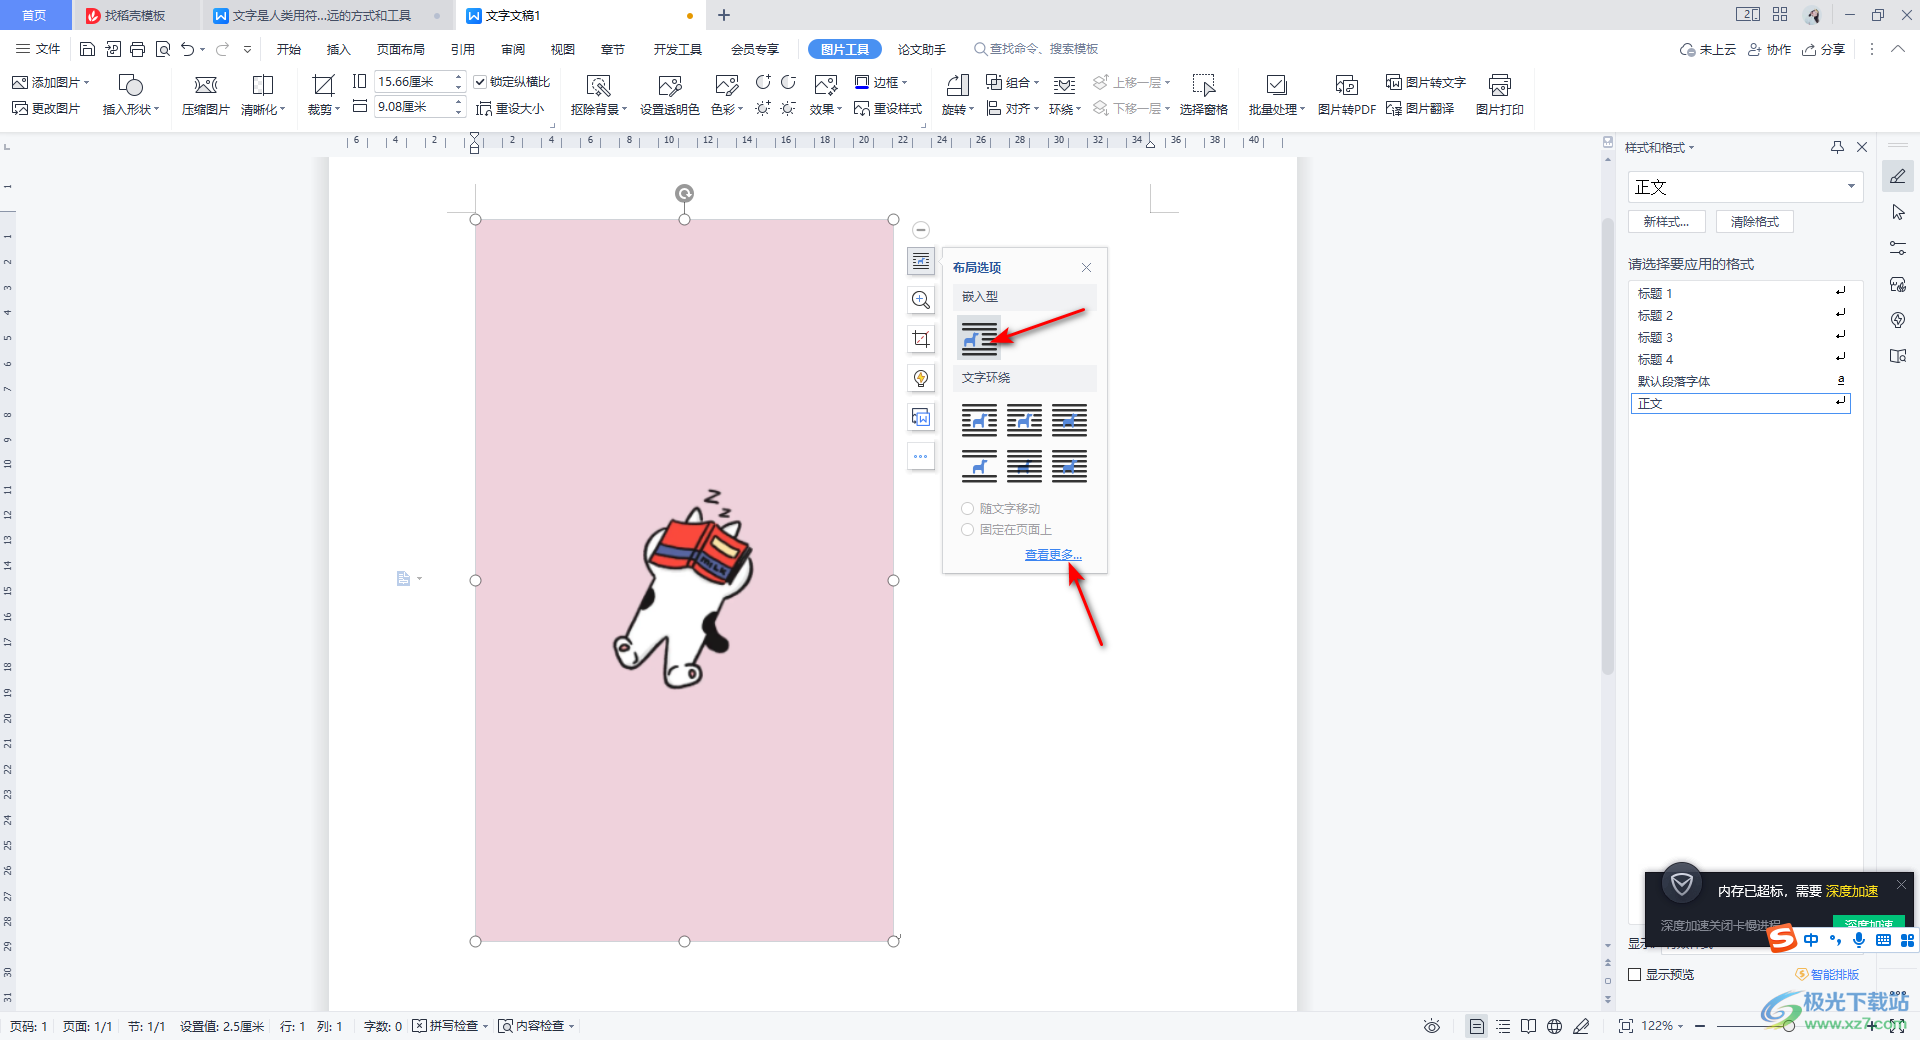Click the Undo icon in quick toolbar

coord(187,49)
